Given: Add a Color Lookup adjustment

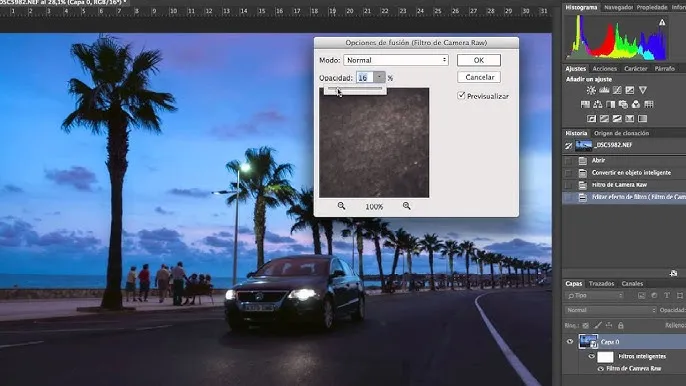Looking at the screenshot, I should pyautogui.click(x=649, y=104).
